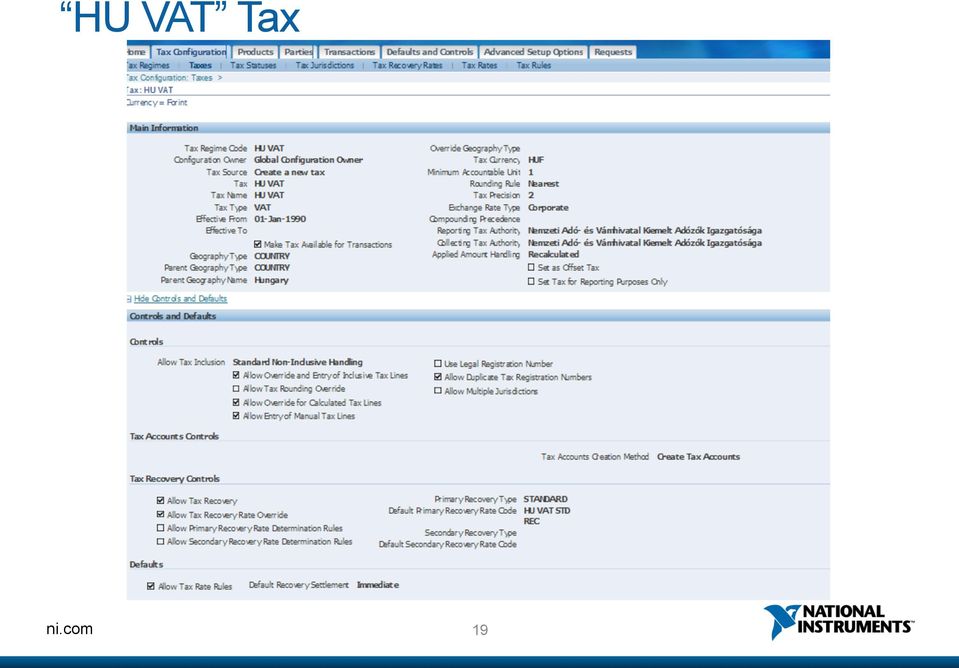Toggle Allow Duplicate Tax Registration Numbers
Screen dimensions: 959x668
tap(437, 377)
